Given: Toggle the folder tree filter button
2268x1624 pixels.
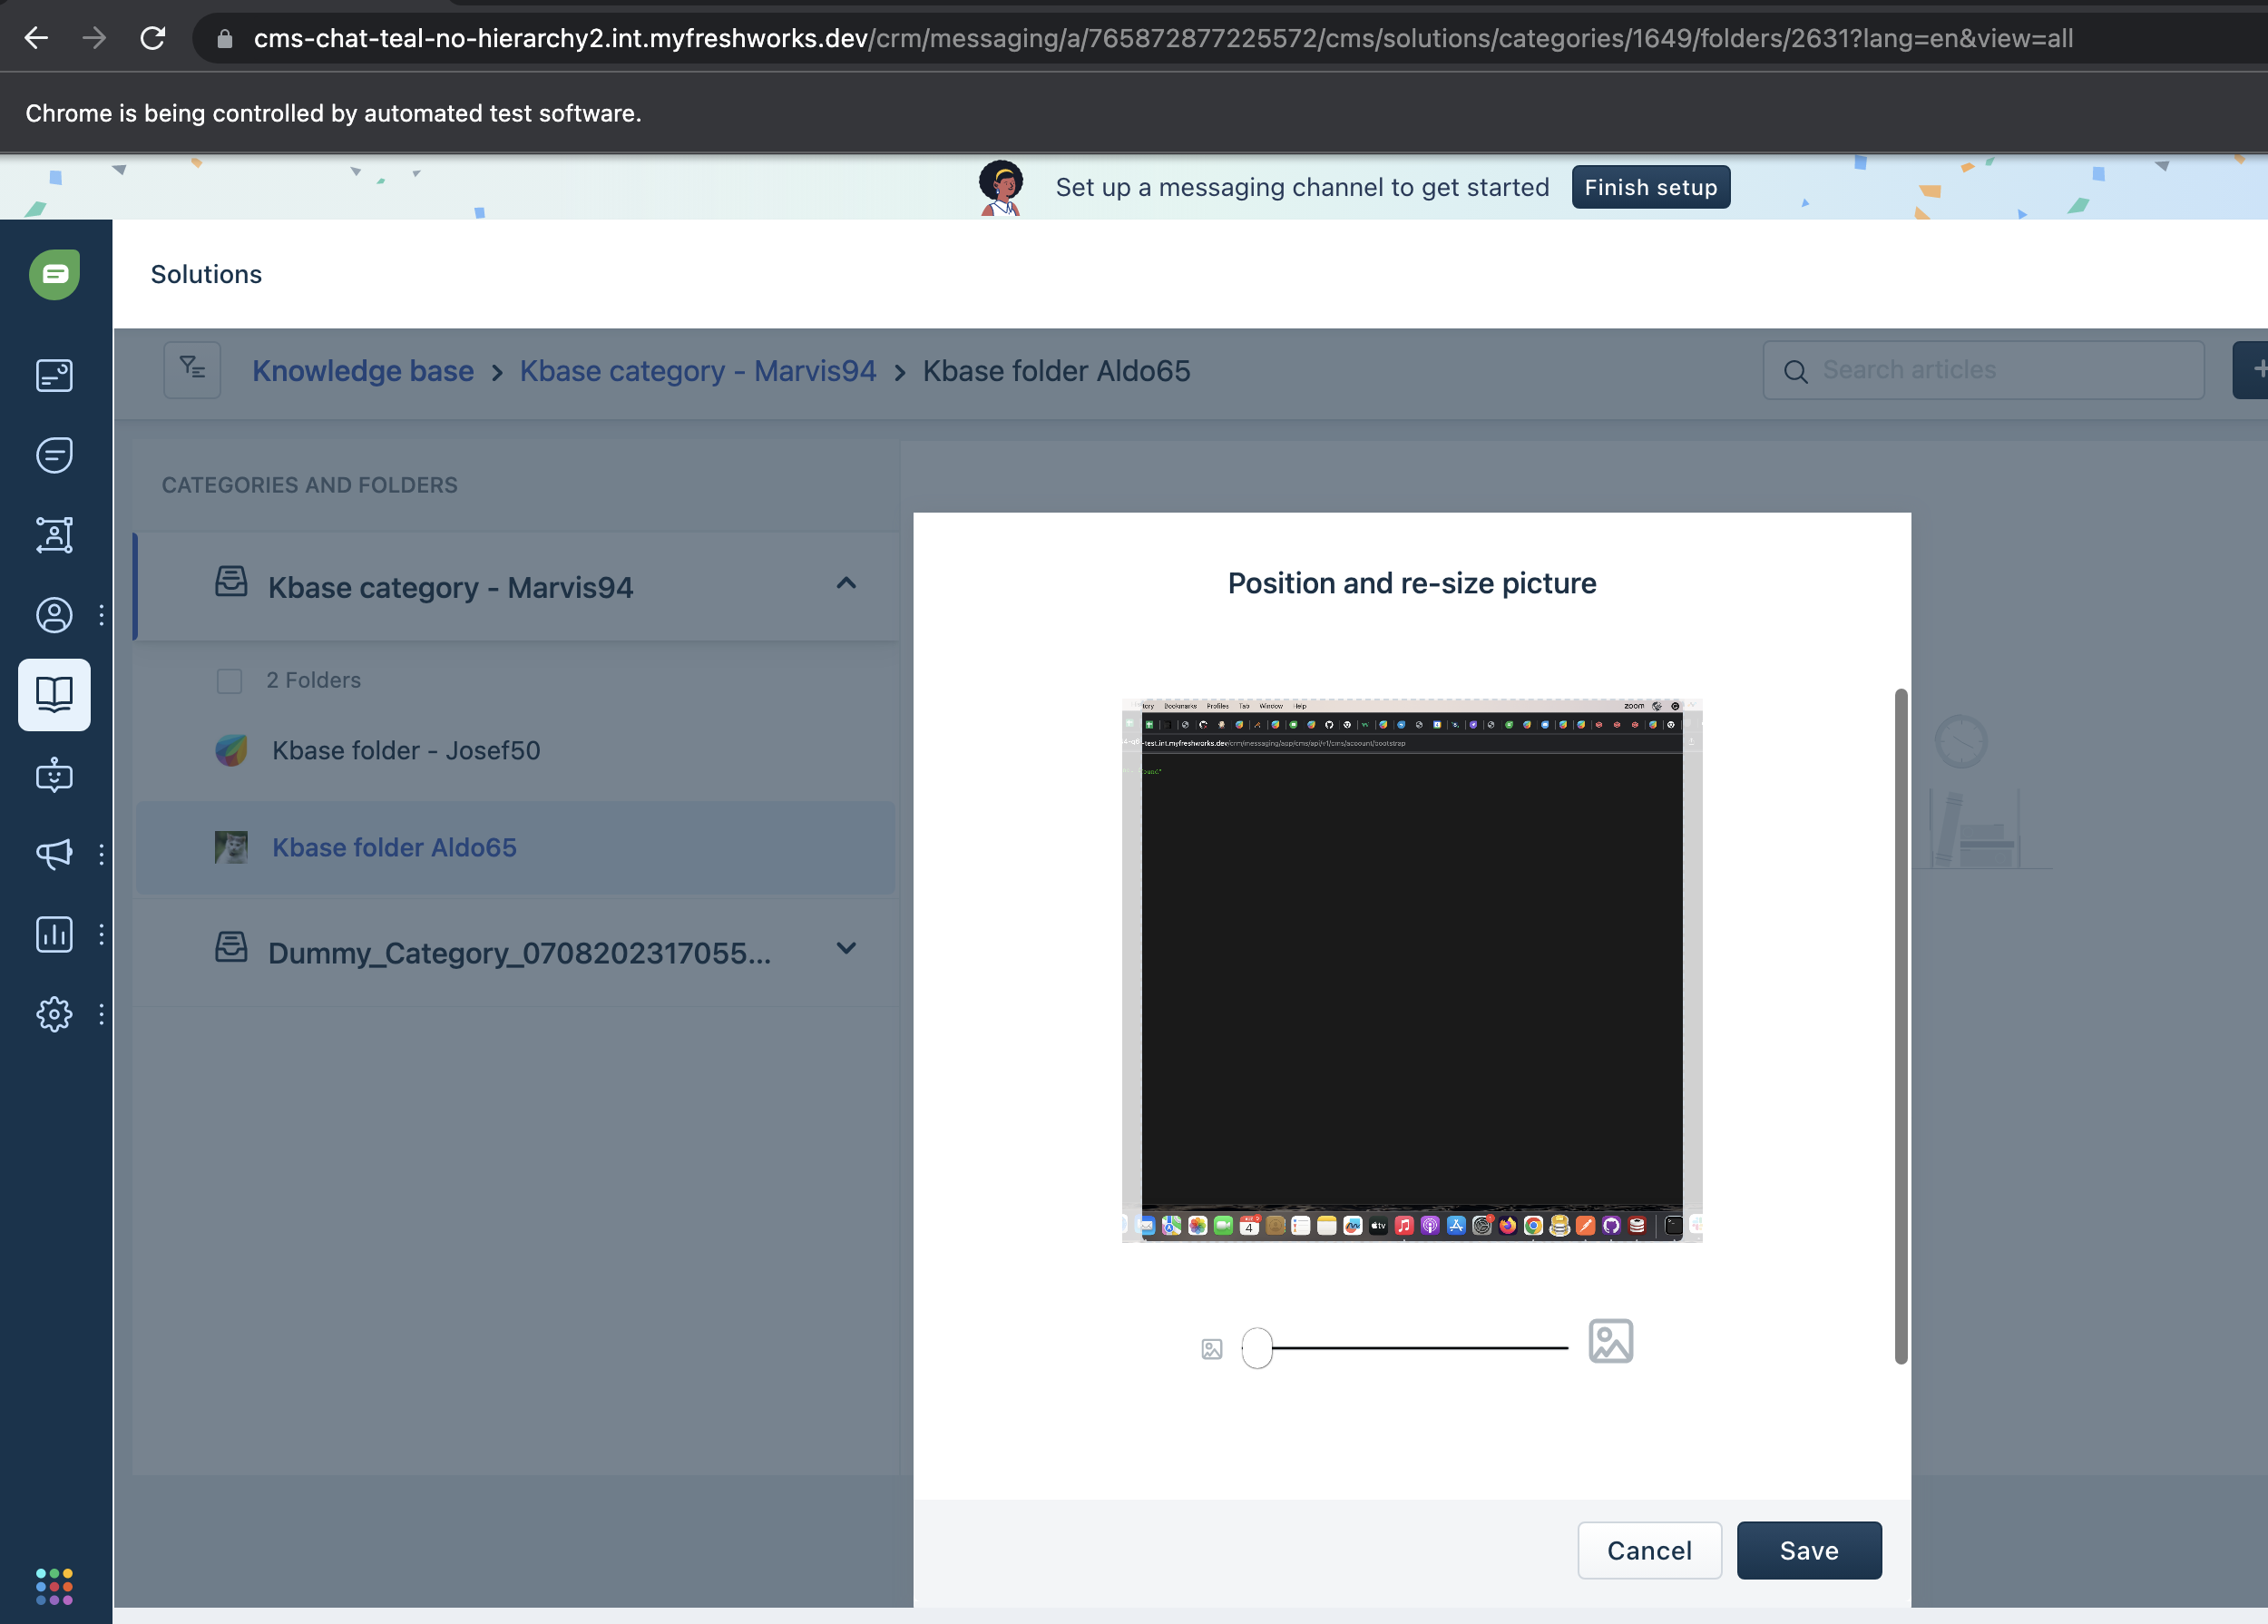Looking at the screenshot, I should (192, 370).
